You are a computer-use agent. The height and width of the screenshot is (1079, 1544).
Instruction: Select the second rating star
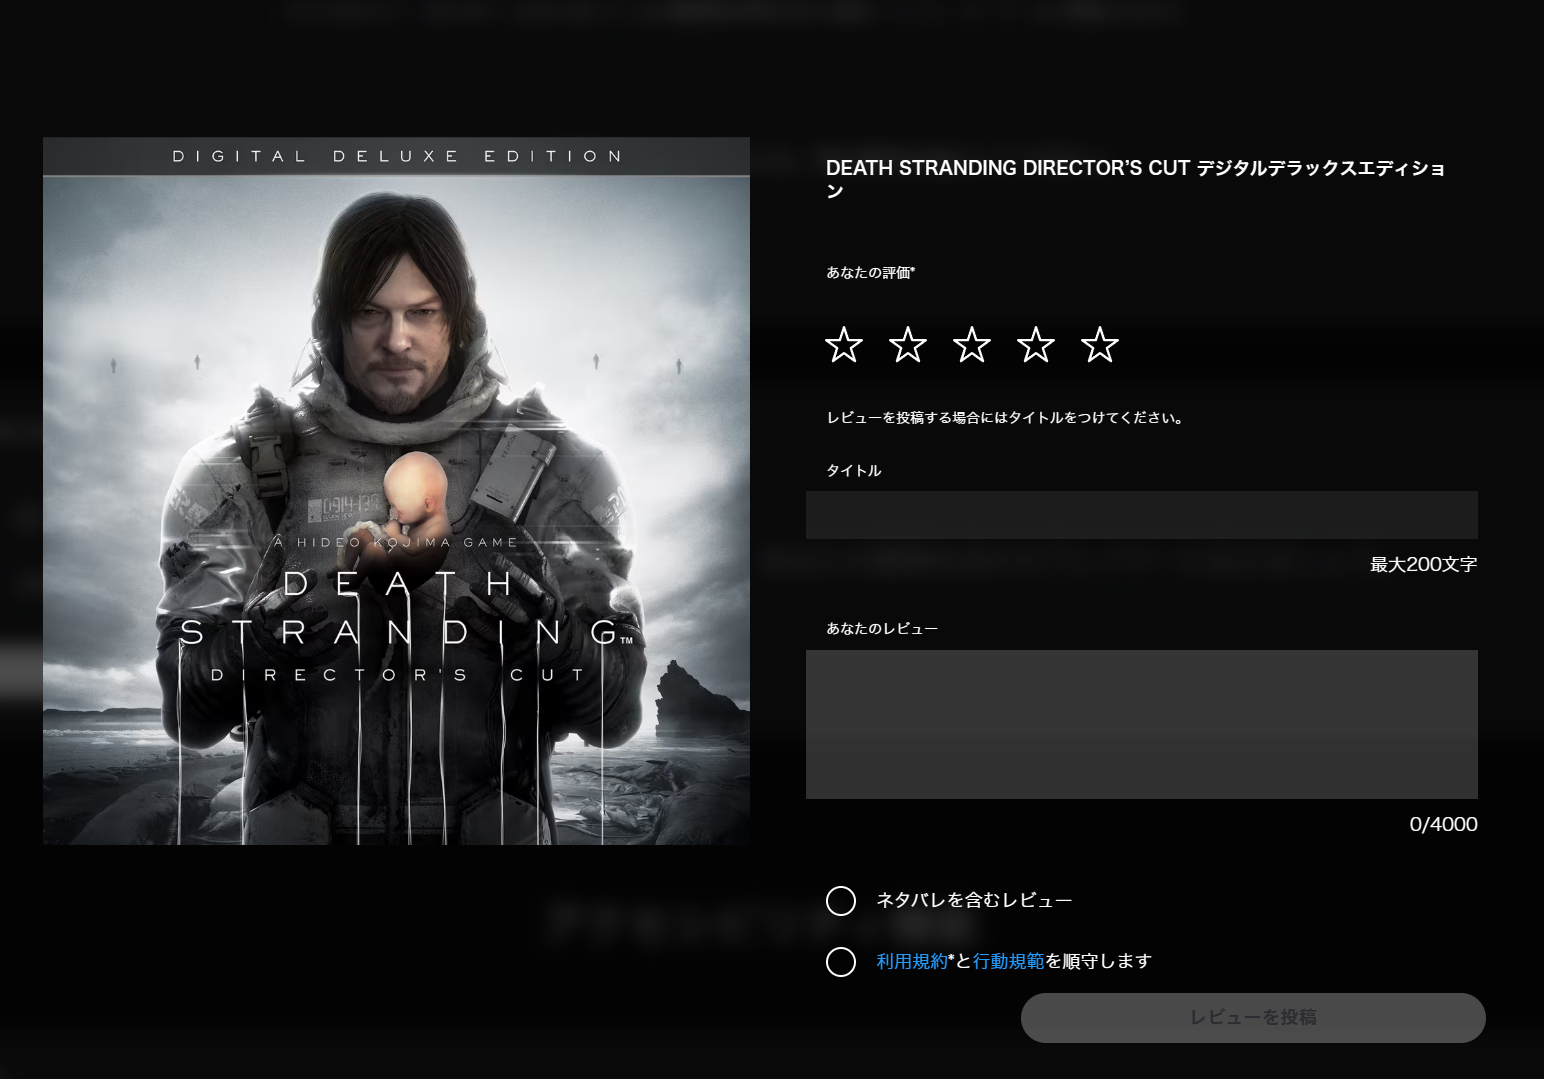908,345
